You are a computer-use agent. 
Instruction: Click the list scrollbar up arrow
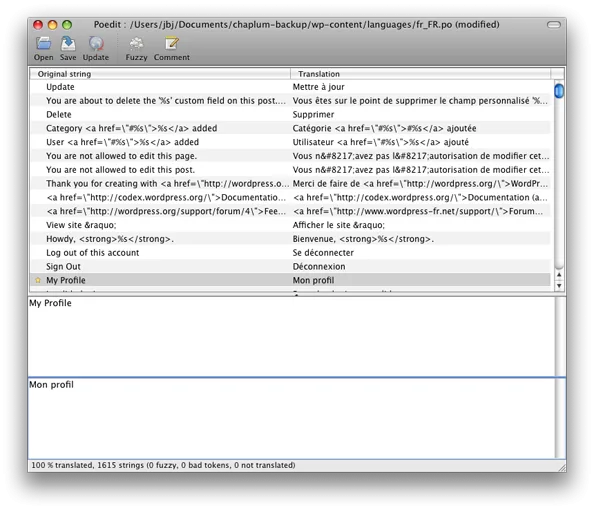559,275
